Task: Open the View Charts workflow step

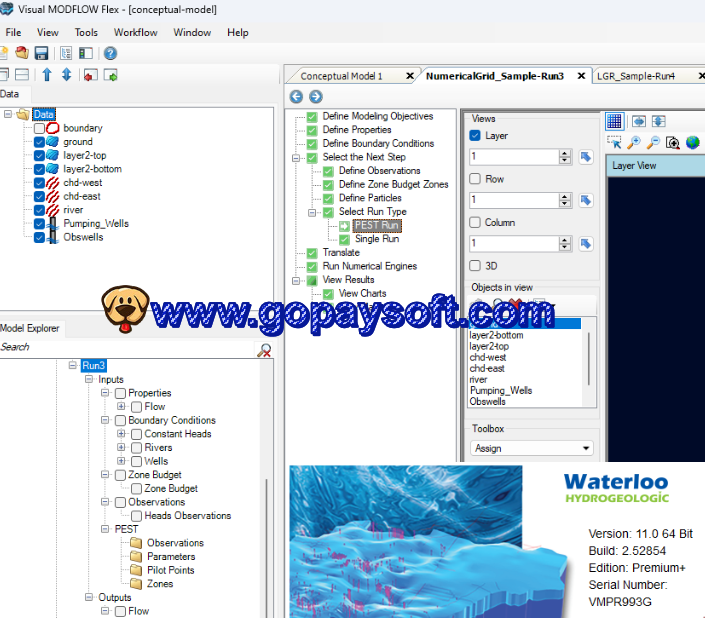Action: tap(362, 293)
